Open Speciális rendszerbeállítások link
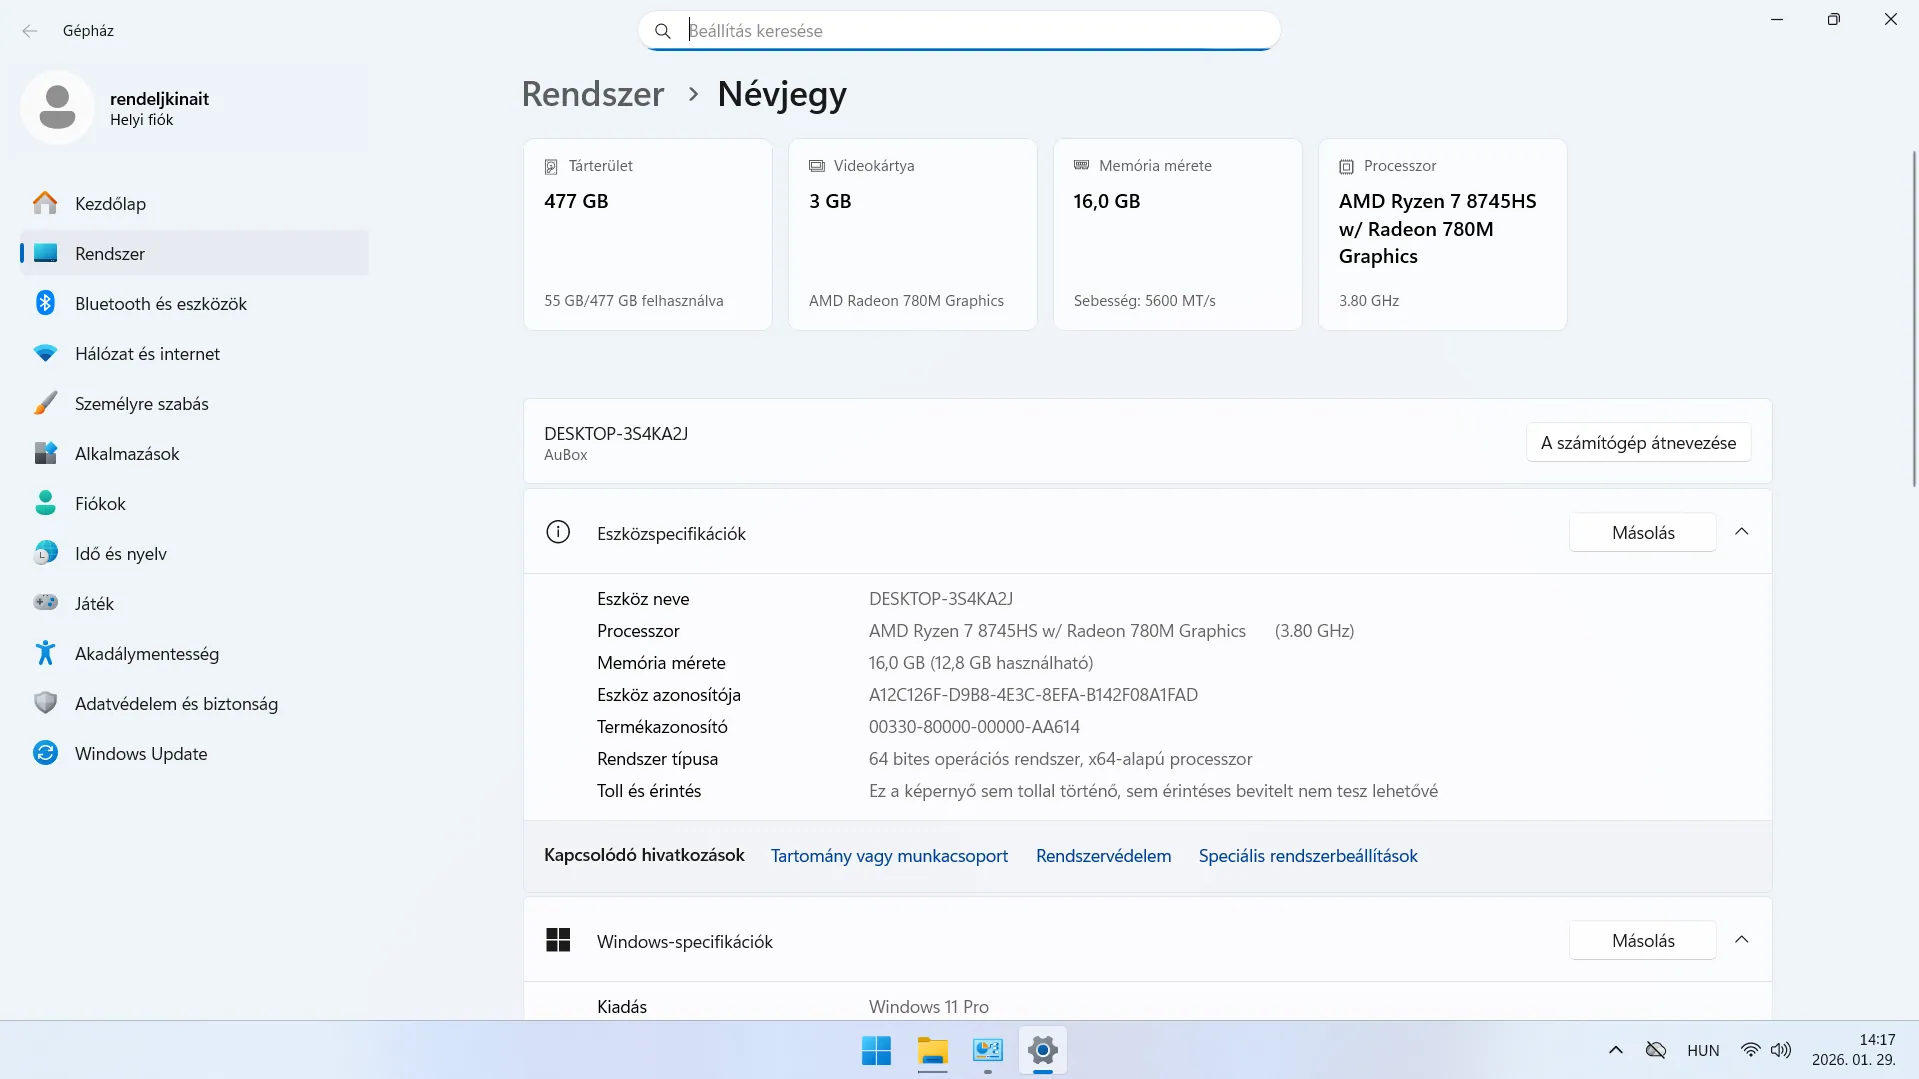This screenshot has width=1919, height=1079. click(x=1308, y=856)
